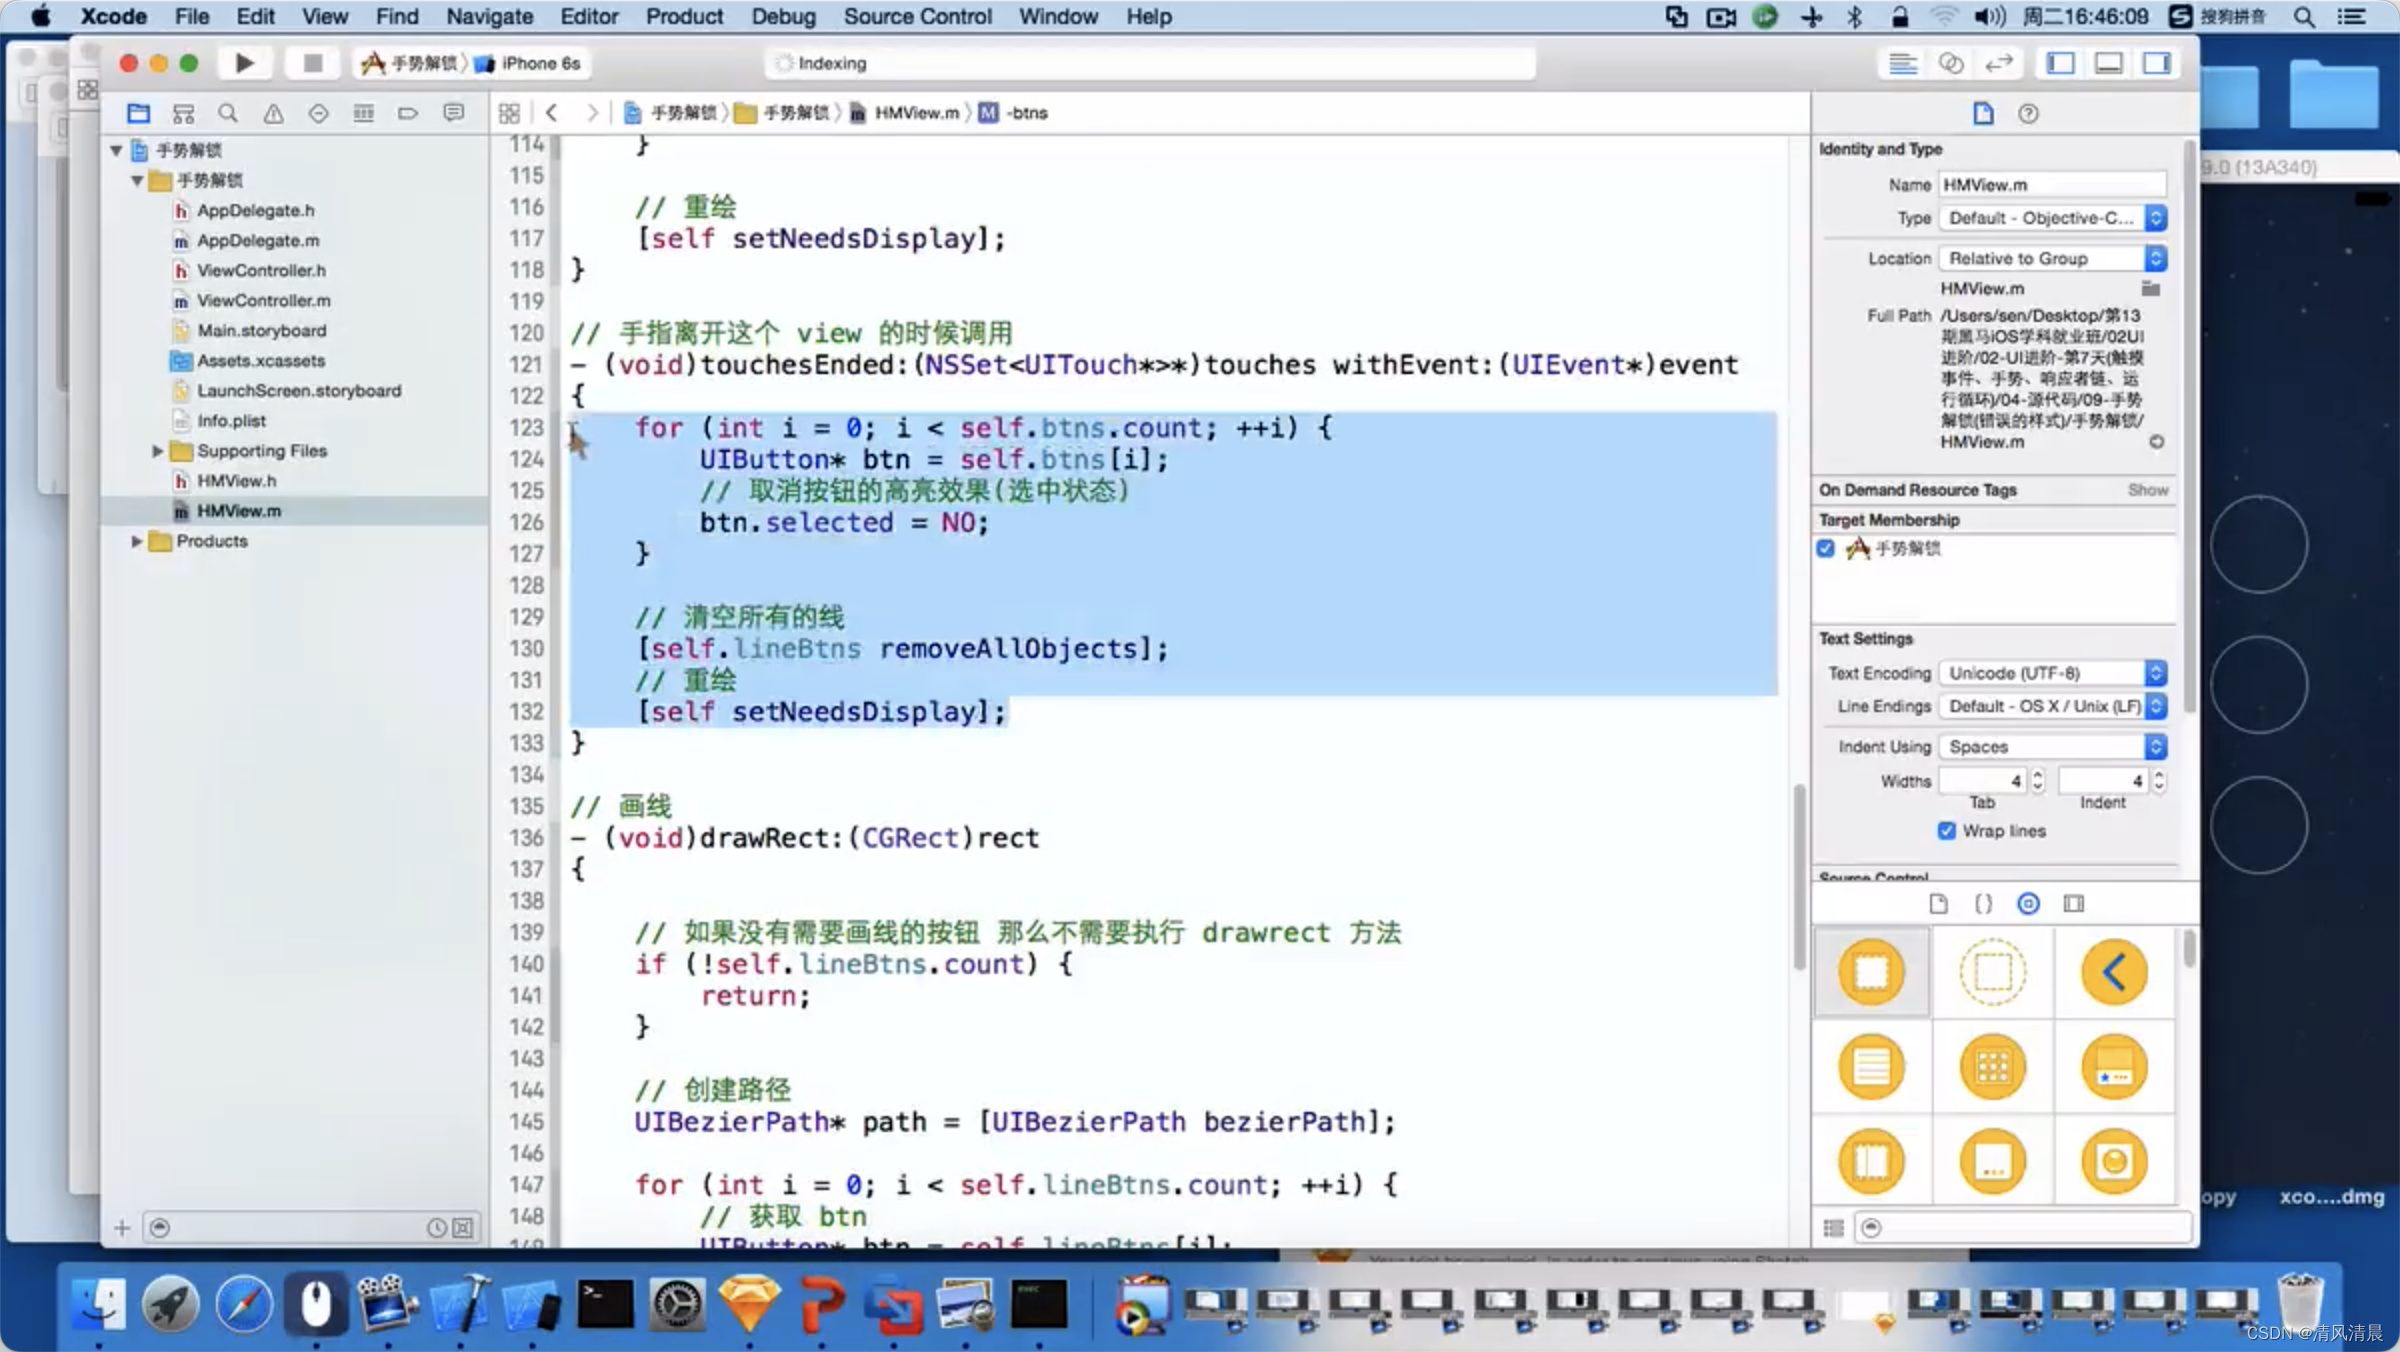This screenshot has width=2400, height=1352.
Task: Collapse the root 手势解锁 project disclosure triangle
Action: 116,150
